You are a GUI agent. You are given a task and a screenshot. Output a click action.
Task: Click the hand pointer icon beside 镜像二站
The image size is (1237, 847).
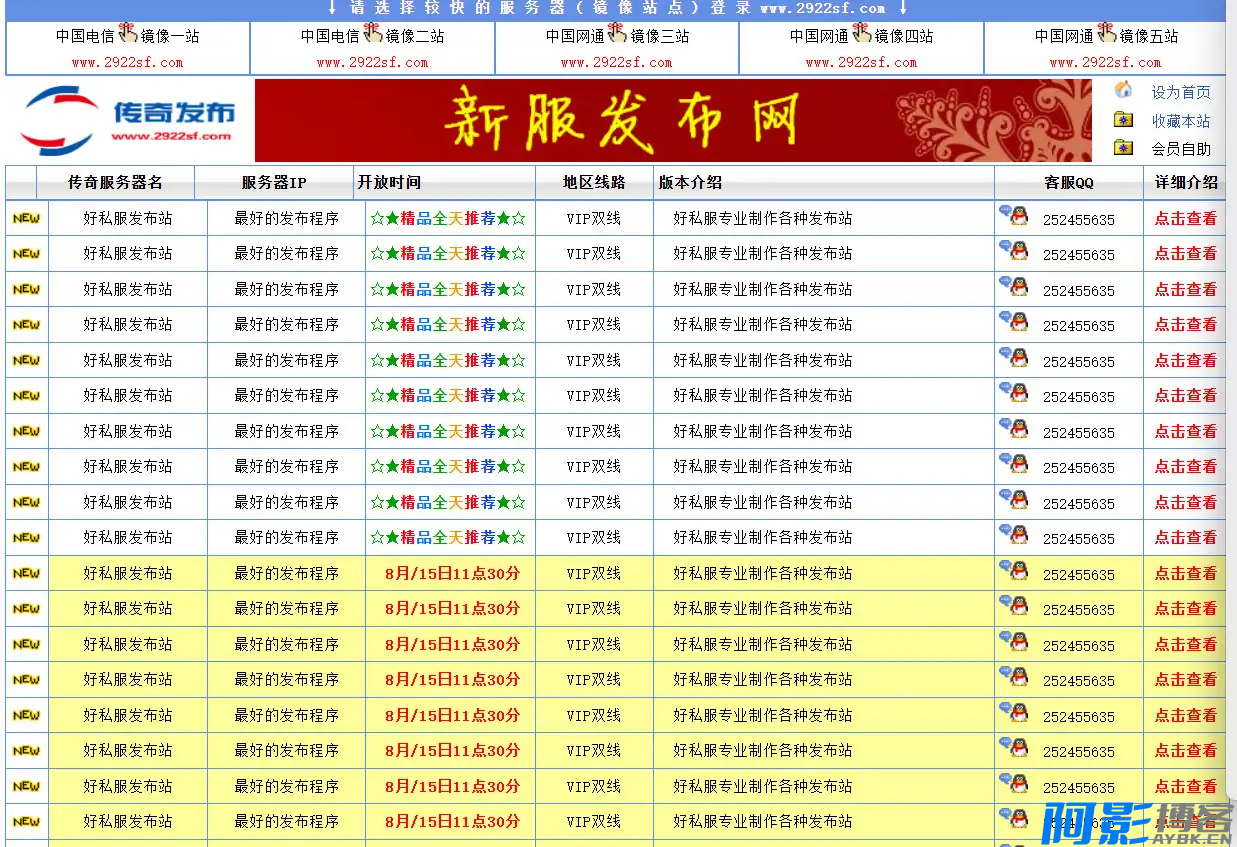point(373,33)
